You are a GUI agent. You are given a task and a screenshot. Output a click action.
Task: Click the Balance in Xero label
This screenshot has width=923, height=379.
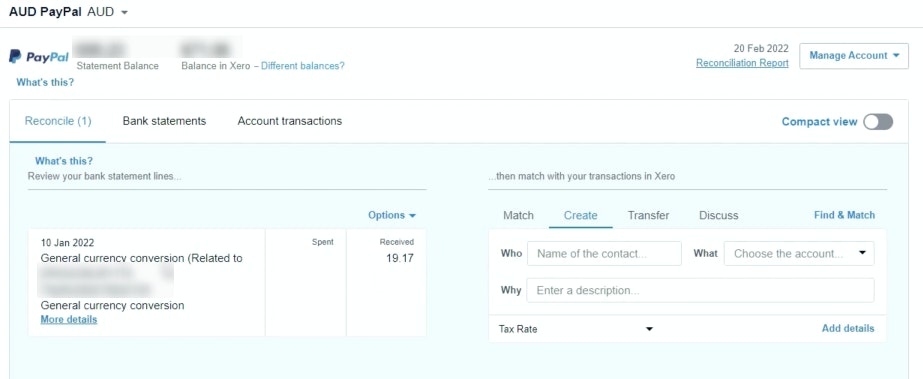pos(215,66)
